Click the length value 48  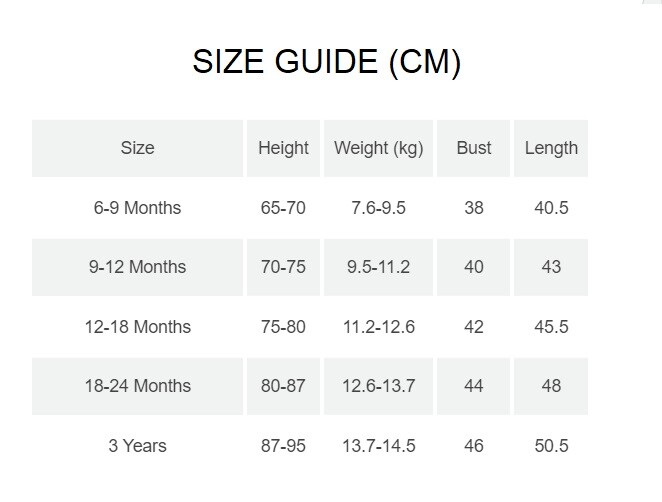point(551,386)
